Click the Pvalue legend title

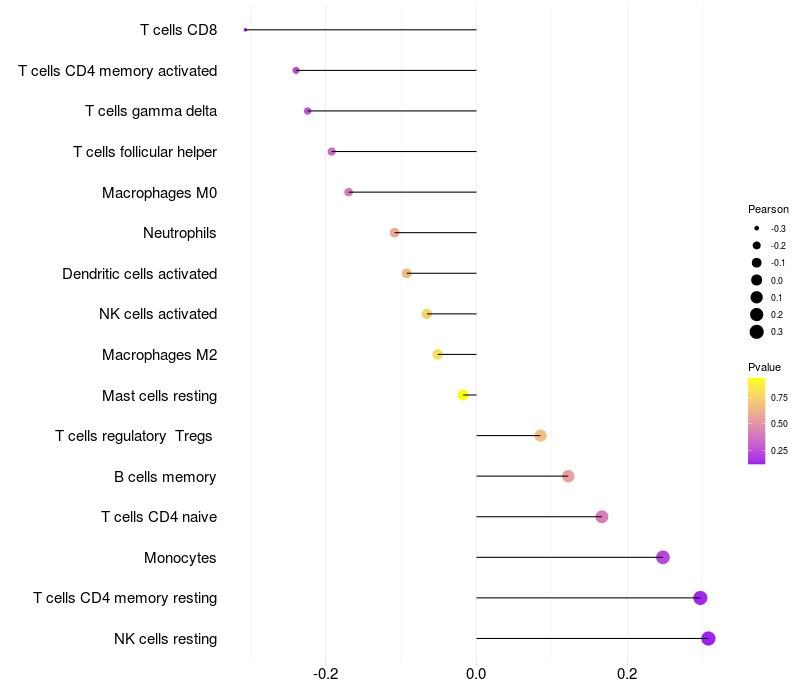click(764, 367)
